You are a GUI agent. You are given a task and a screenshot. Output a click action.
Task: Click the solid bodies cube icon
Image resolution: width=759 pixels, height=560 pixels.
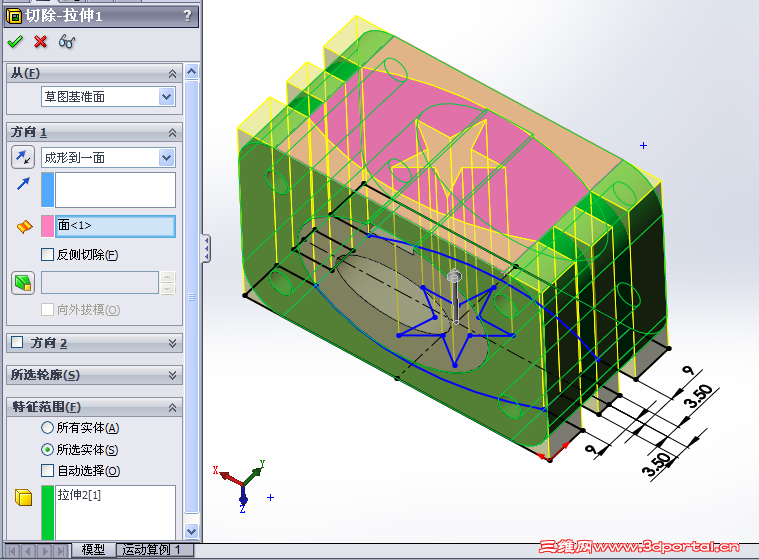(x=24, y=497)
